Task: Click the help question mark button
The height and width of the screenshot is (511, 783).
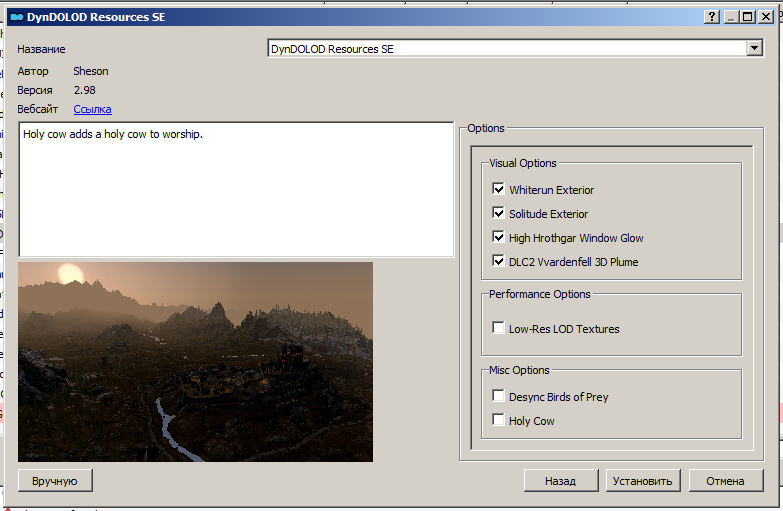Action: [x=712, y=17]
